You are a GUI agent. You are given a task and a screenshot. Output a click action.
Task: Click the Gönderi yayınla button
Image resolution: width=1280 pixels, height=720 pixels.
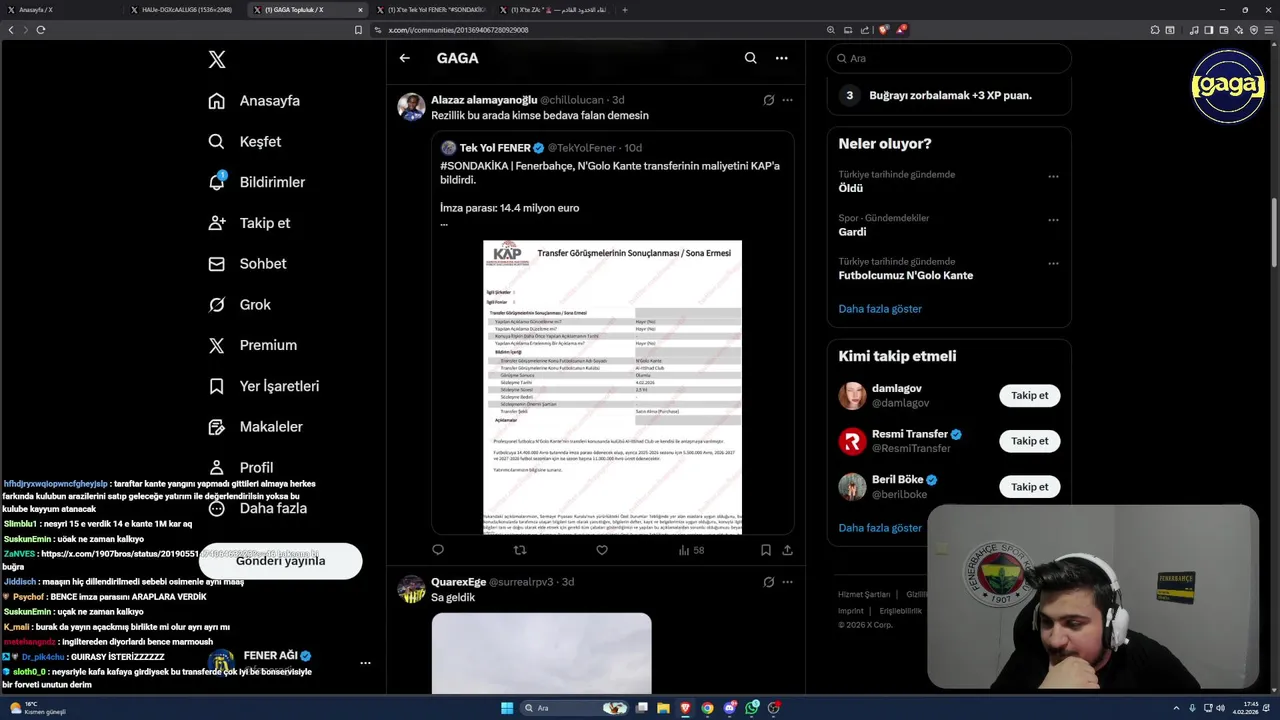pos(280,561)
